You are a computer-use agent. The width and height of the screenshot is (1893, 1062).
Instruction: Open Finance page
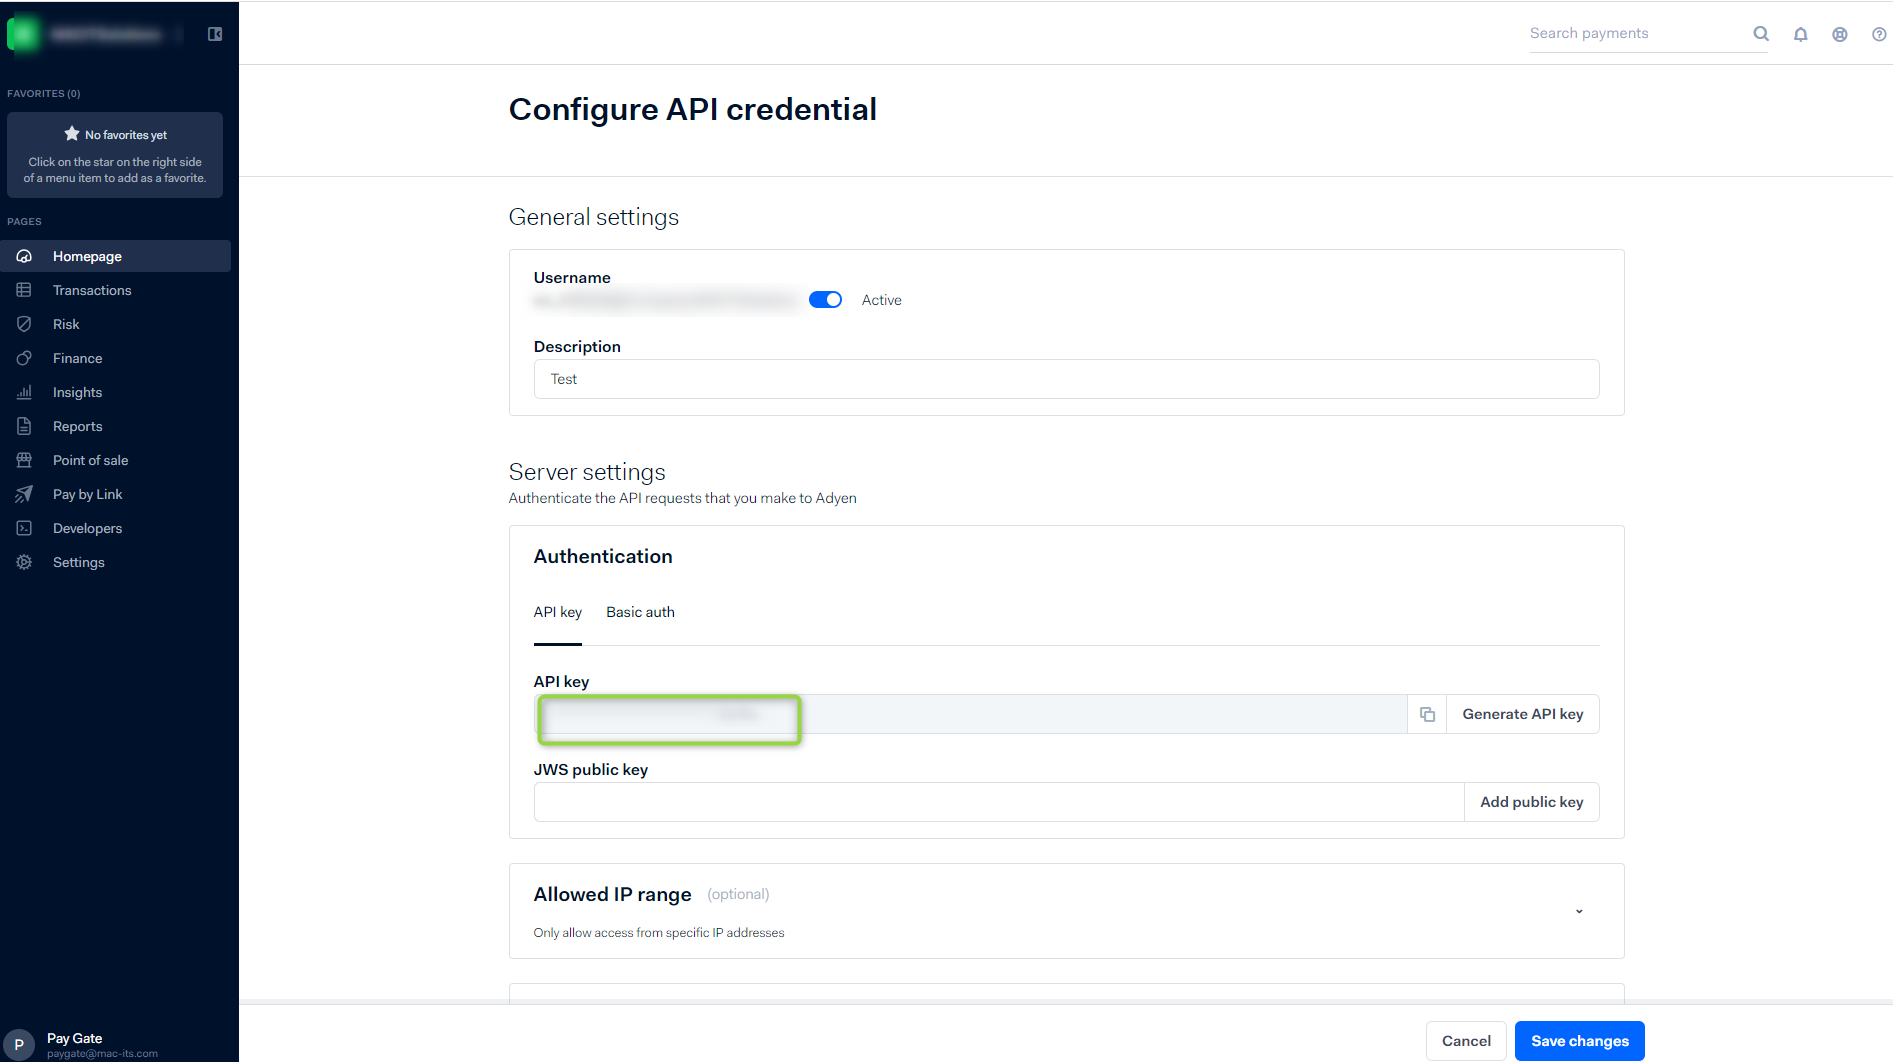pyautogui.click(x=115, y=358)
